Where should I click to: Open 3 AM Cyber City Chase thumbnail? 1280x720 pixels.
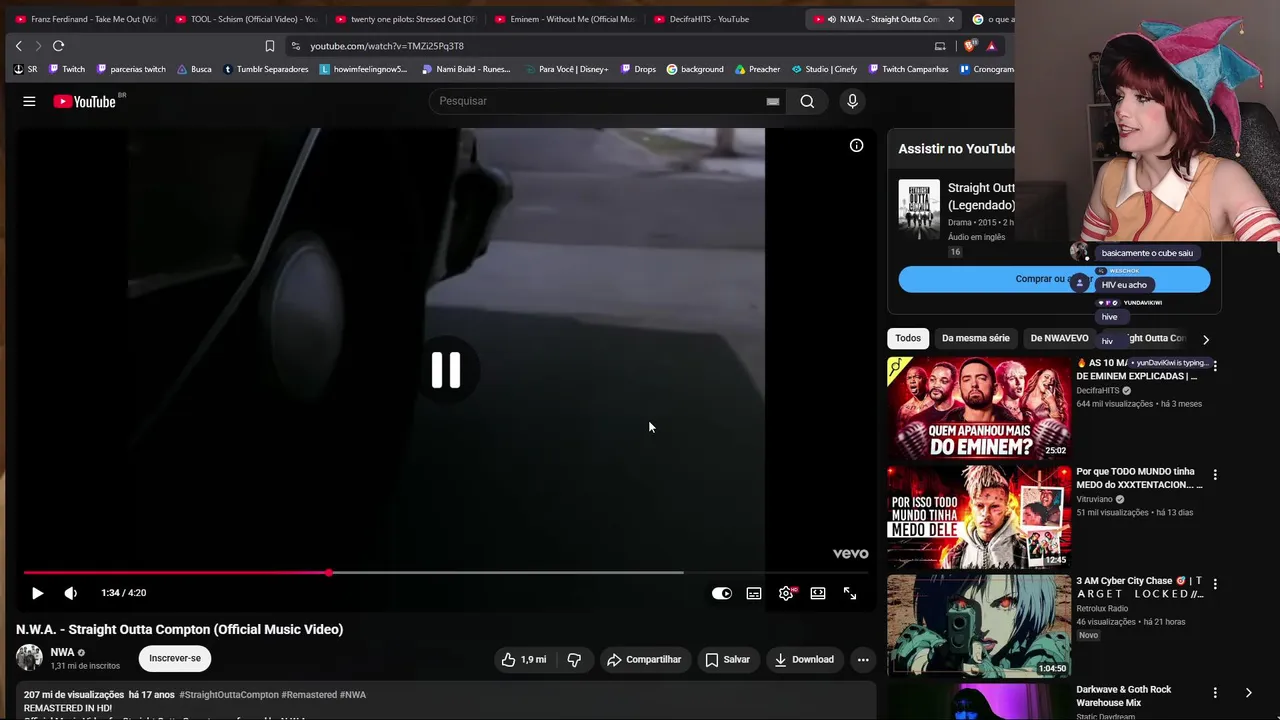pos(979,626)
